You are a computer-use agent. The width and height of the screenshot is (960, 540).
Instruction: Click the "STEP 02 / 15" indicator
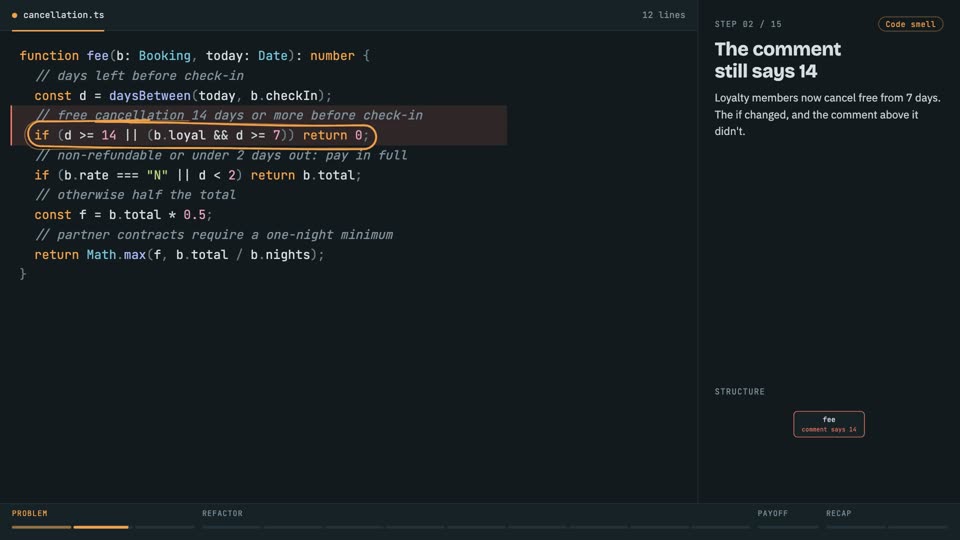tap(748, 24)
